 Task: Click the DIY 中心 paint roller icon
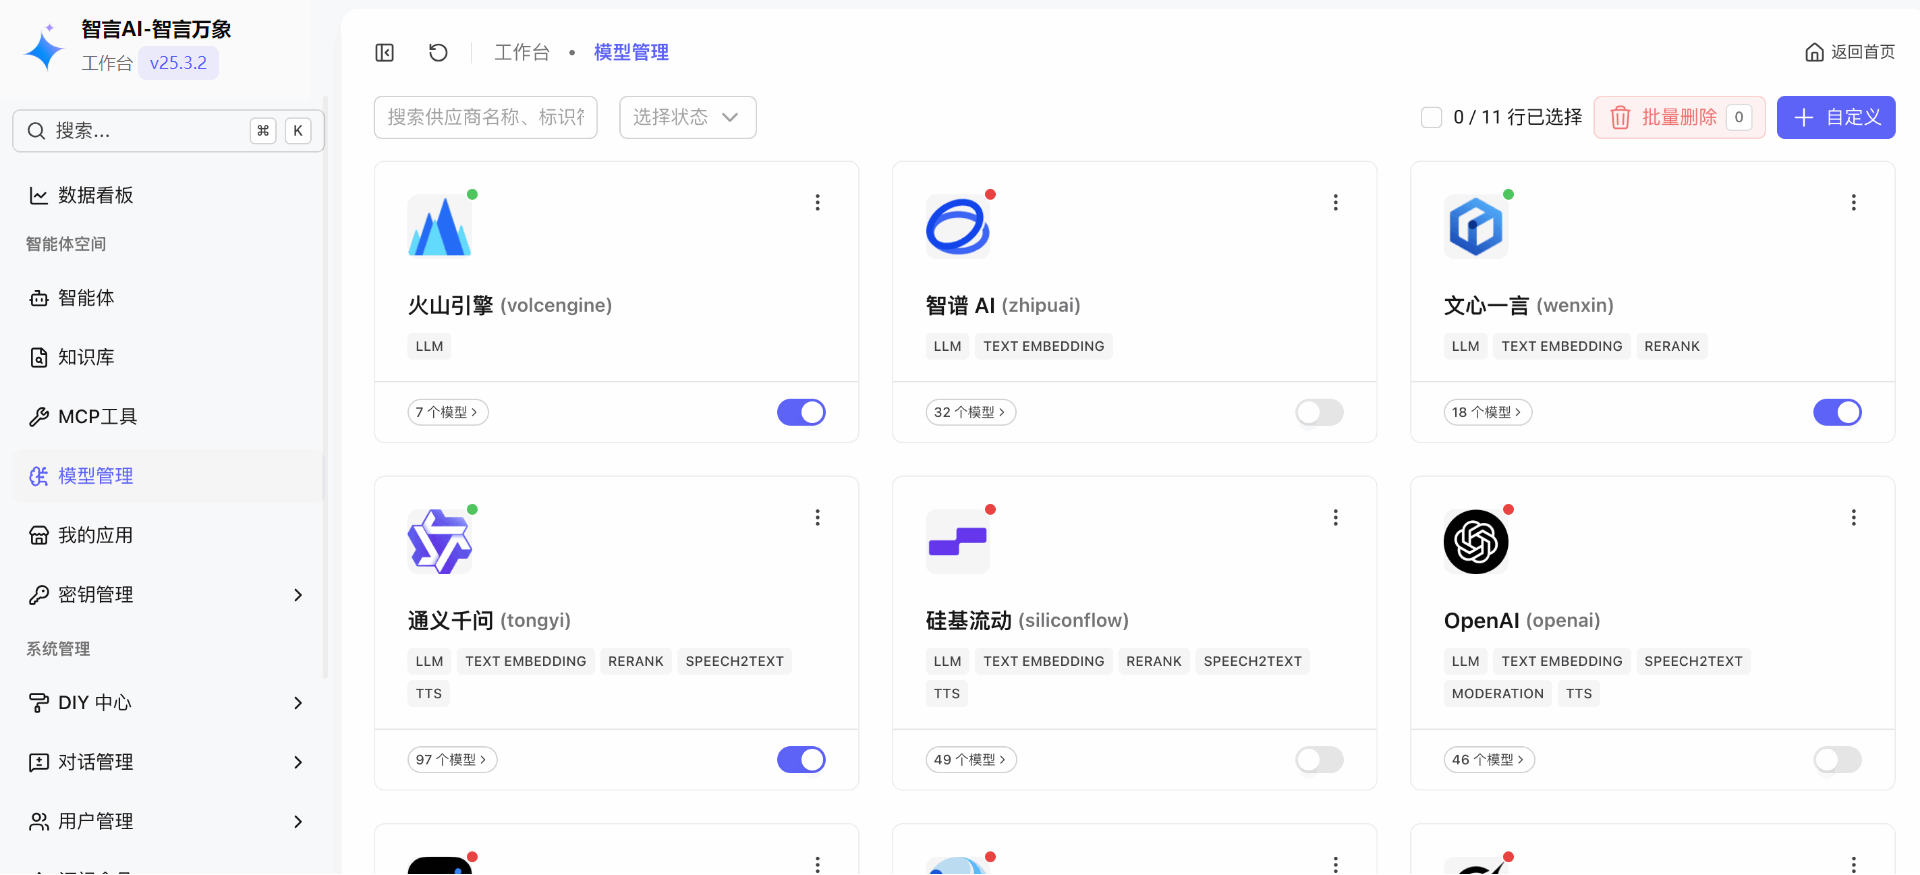(39, 703)
